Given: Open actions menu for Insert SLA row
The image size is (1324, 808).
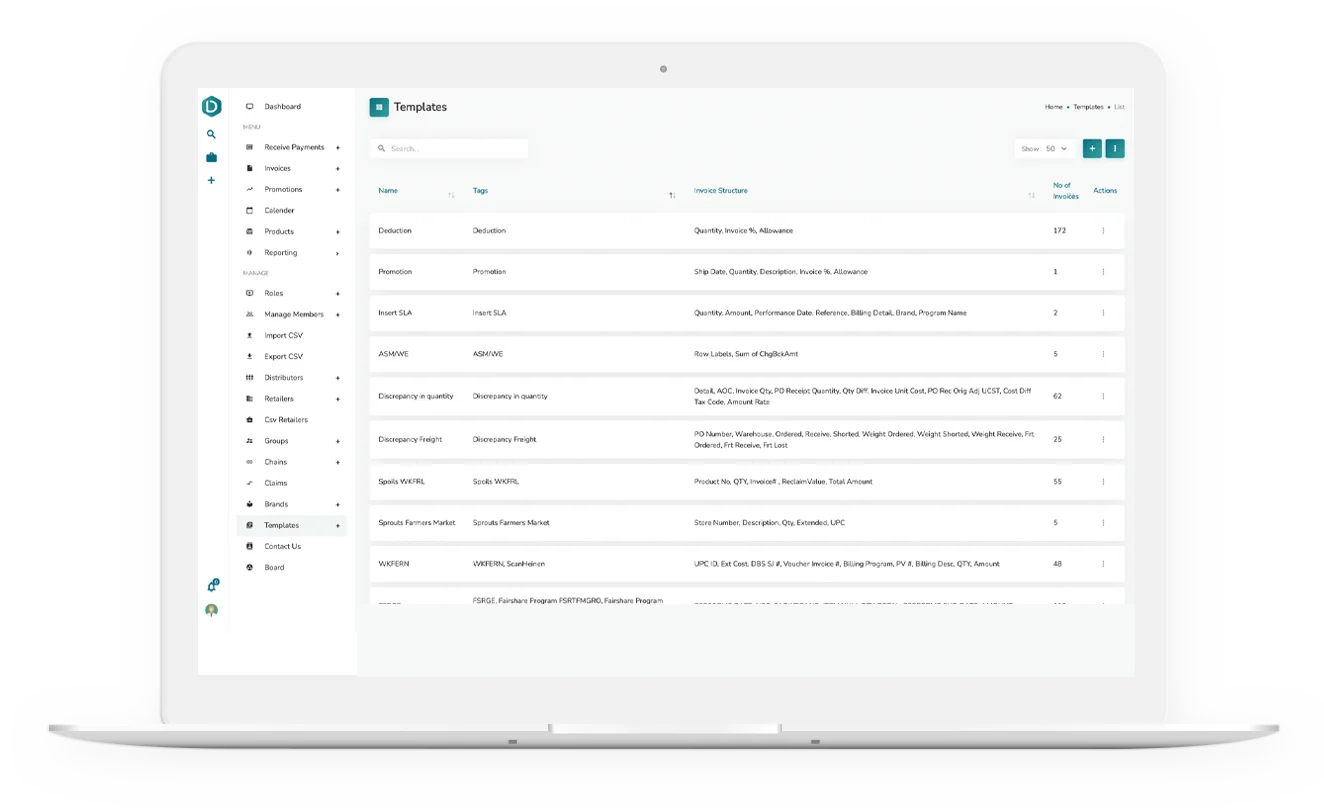Looking at the screenshot, I should (1103, 313).
